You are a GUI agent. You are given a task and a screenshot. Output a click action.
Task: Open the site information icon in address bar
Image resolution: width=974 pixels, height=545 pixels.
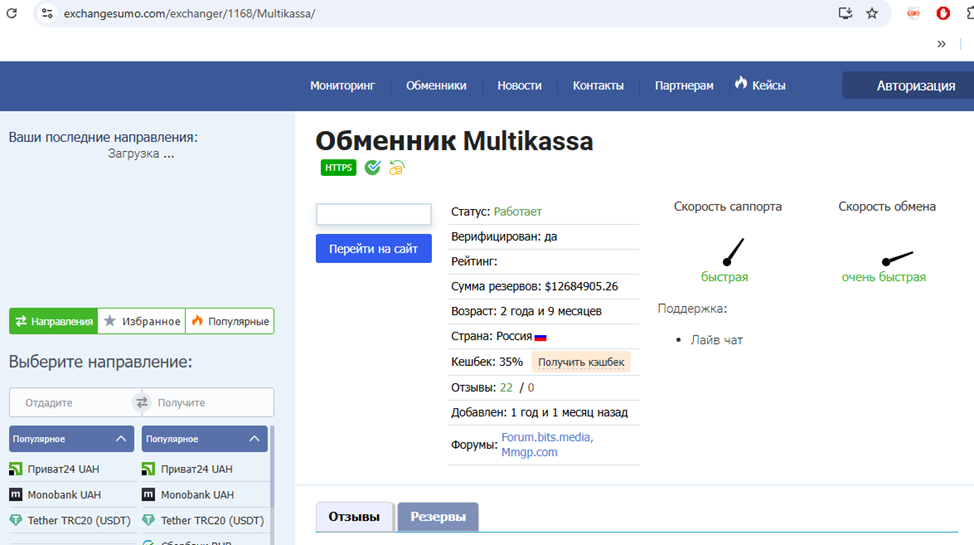(46, 14)
